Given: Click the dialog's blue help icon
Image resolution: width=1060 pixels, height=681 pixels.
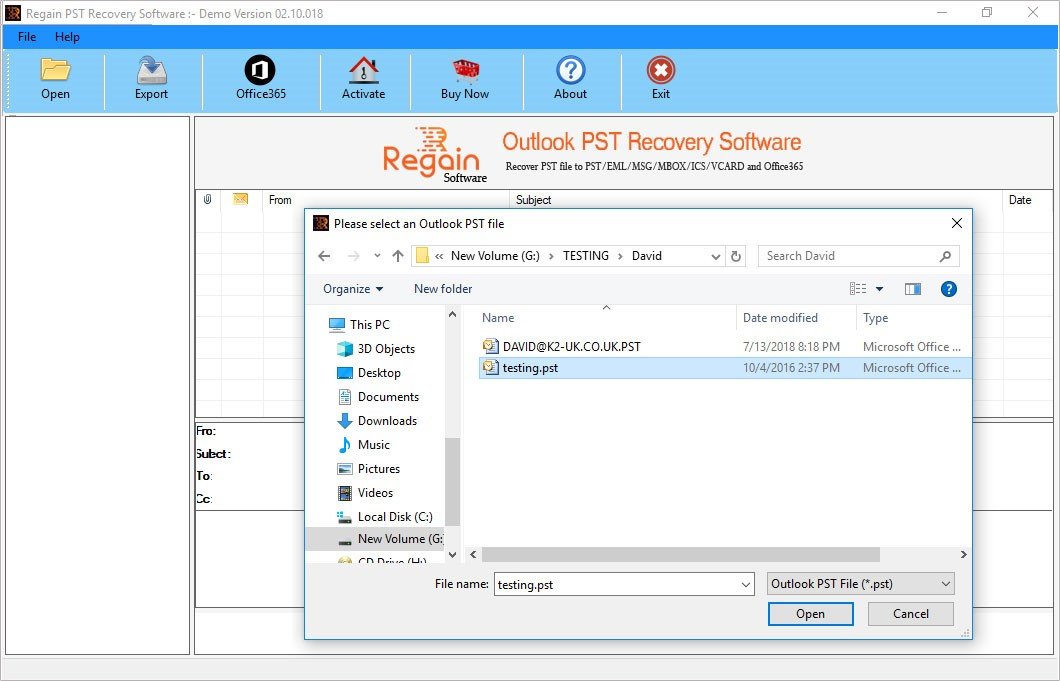Looking at the screenshot, I should point(948,289).
